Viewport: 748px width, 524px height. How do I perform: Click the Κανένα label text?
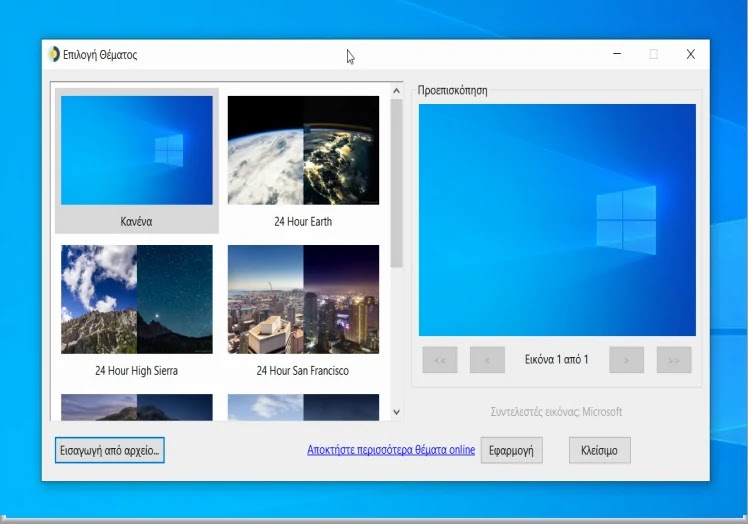[x=136, y=221]
